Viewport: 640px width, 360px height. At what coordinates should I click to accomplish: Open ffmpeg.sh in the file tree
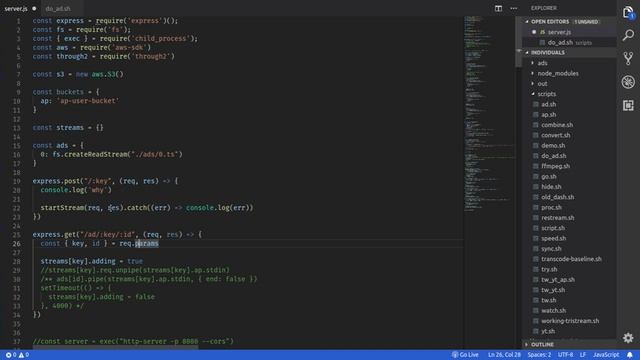click(x=555, y=166)
